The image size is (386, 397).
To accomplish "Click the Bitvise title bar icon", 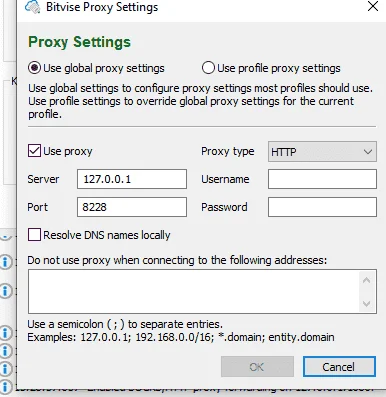I will [32, 7].
